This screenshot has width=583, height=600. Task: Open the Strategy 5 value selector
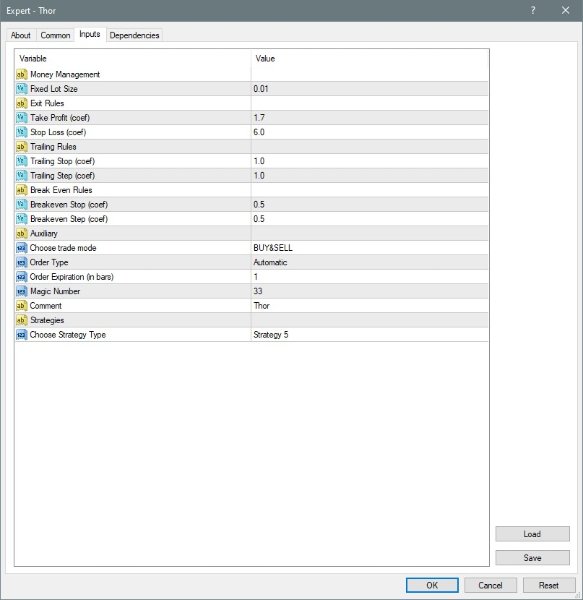click(x=370, y=335)
